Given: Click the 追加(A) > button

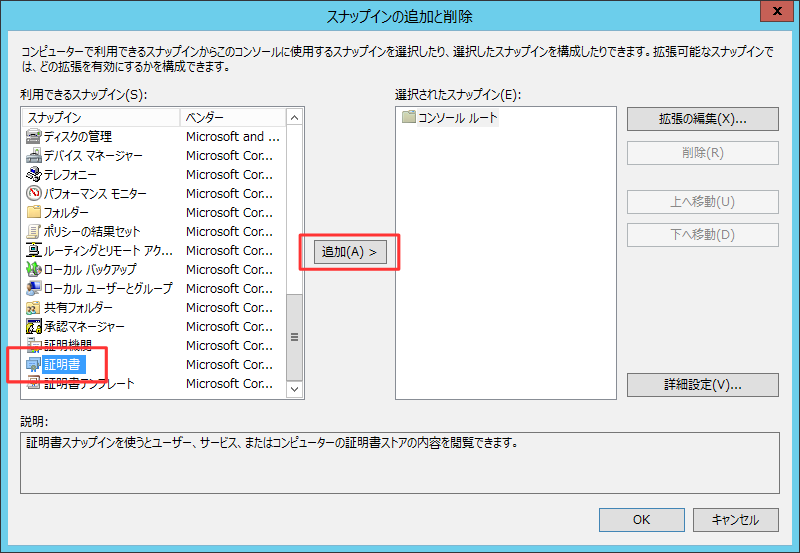Looking at the screenshot, I should 349,252.
